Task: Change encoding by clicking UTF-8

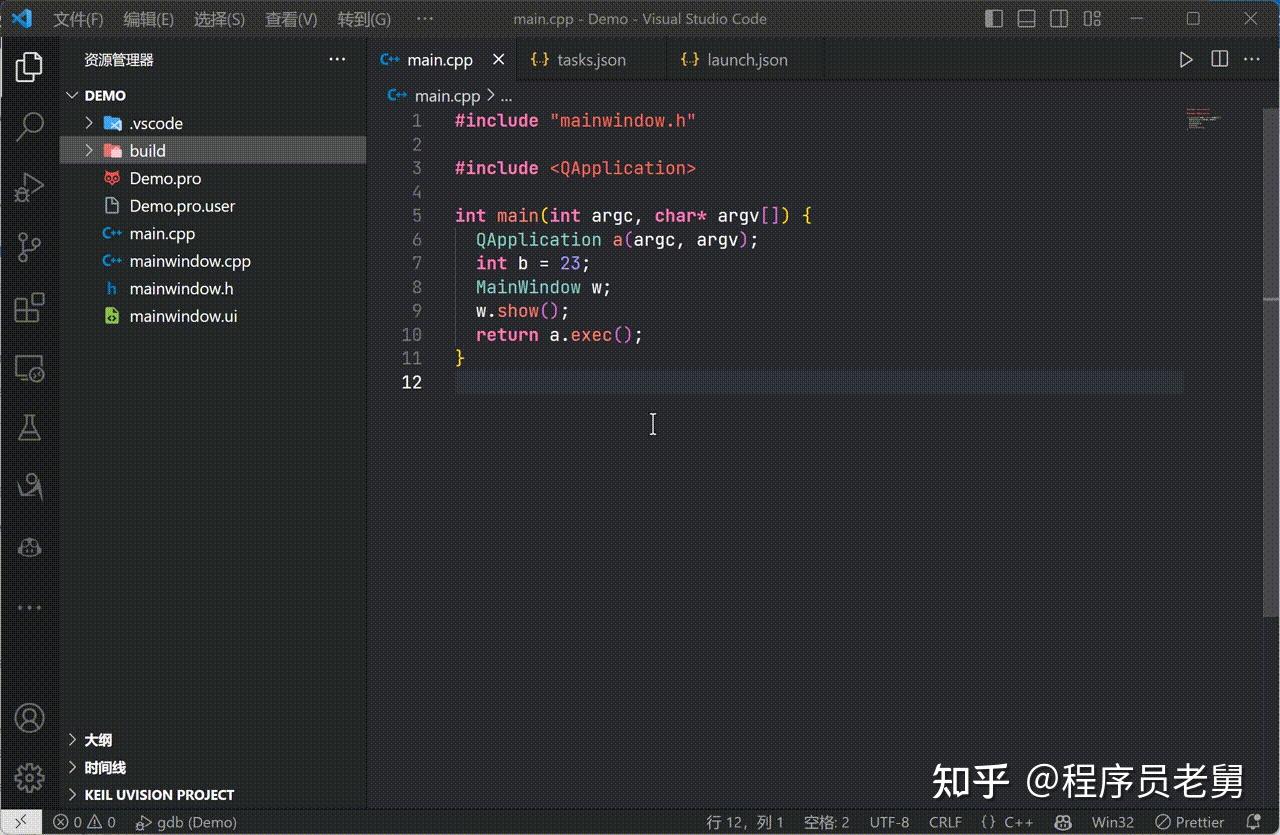Action: click(889, 822)
